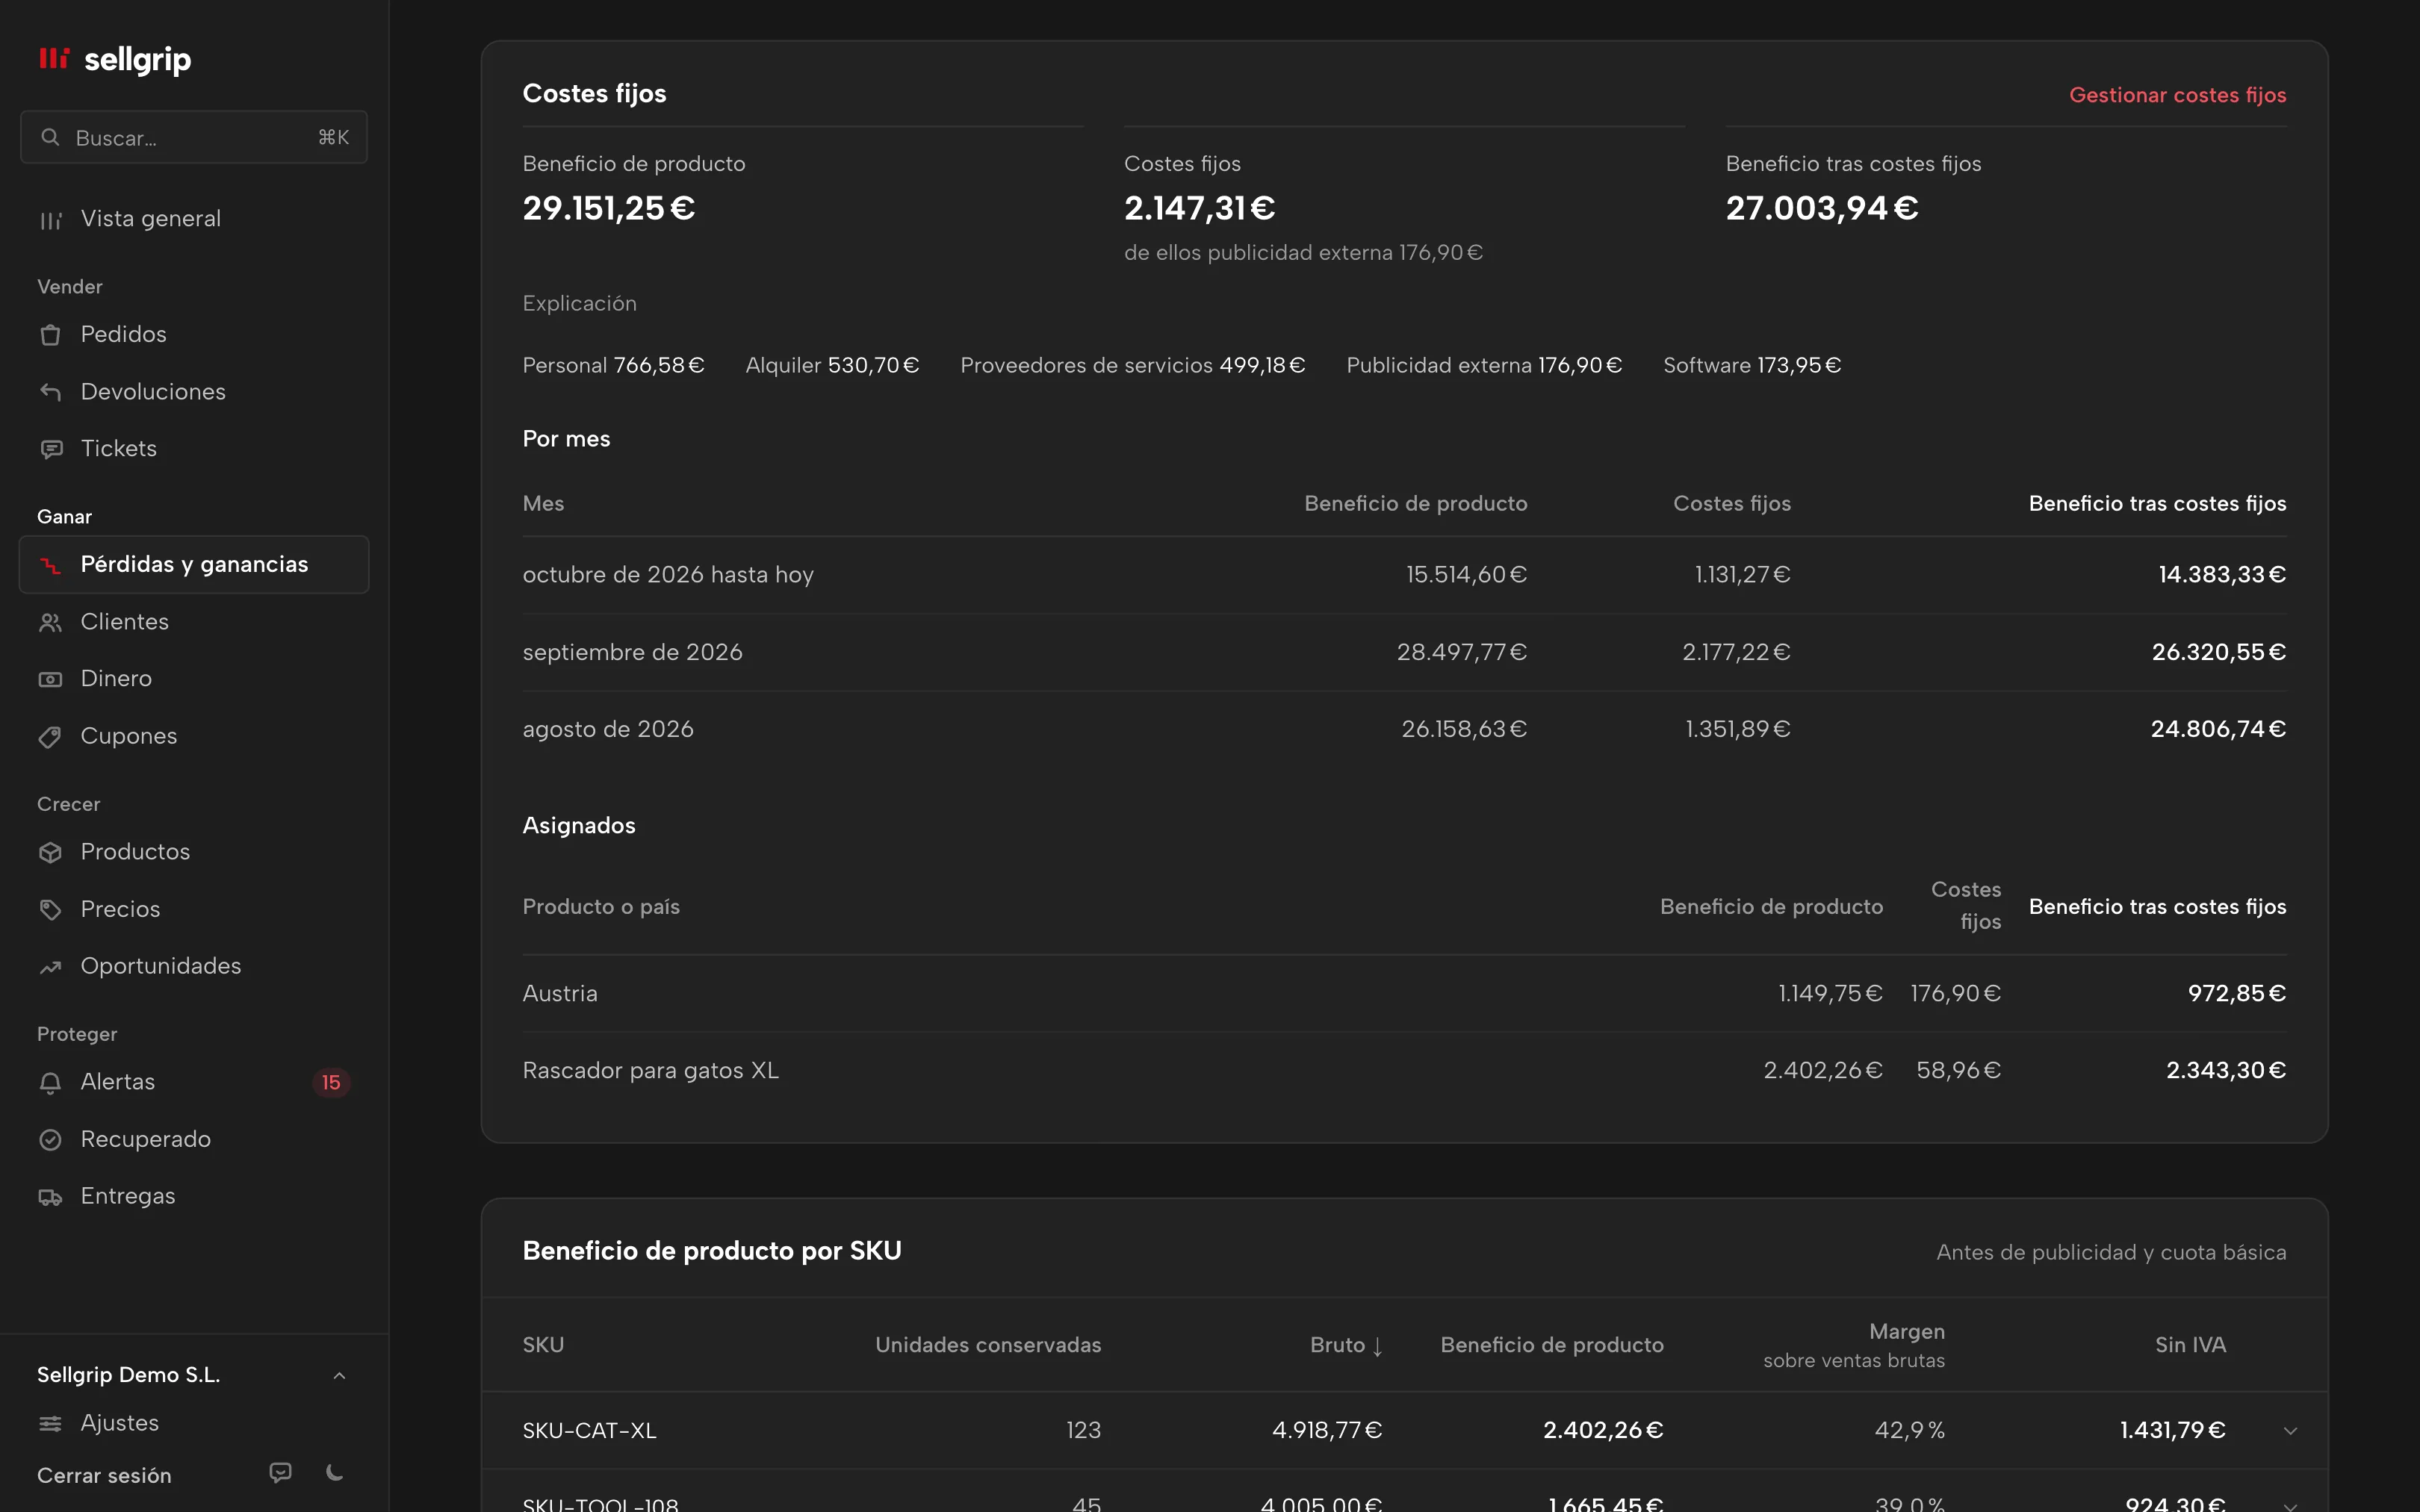
Task: Focus the Buscar search field
Action: point(194,137)
